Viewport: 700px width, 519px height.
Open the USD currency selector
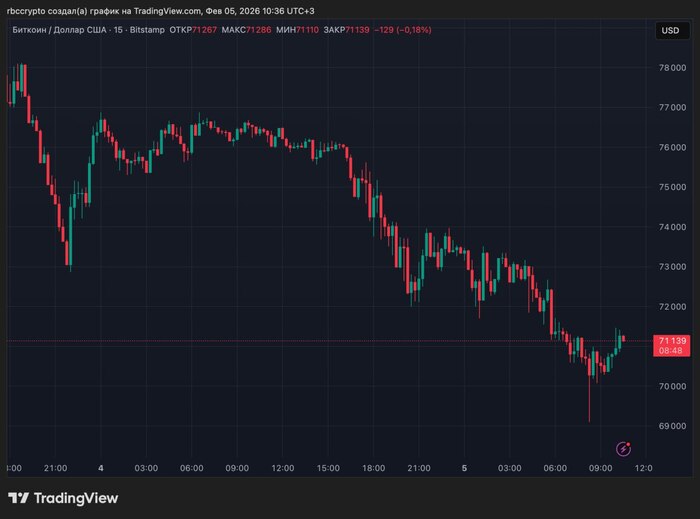tap(669, 31)
